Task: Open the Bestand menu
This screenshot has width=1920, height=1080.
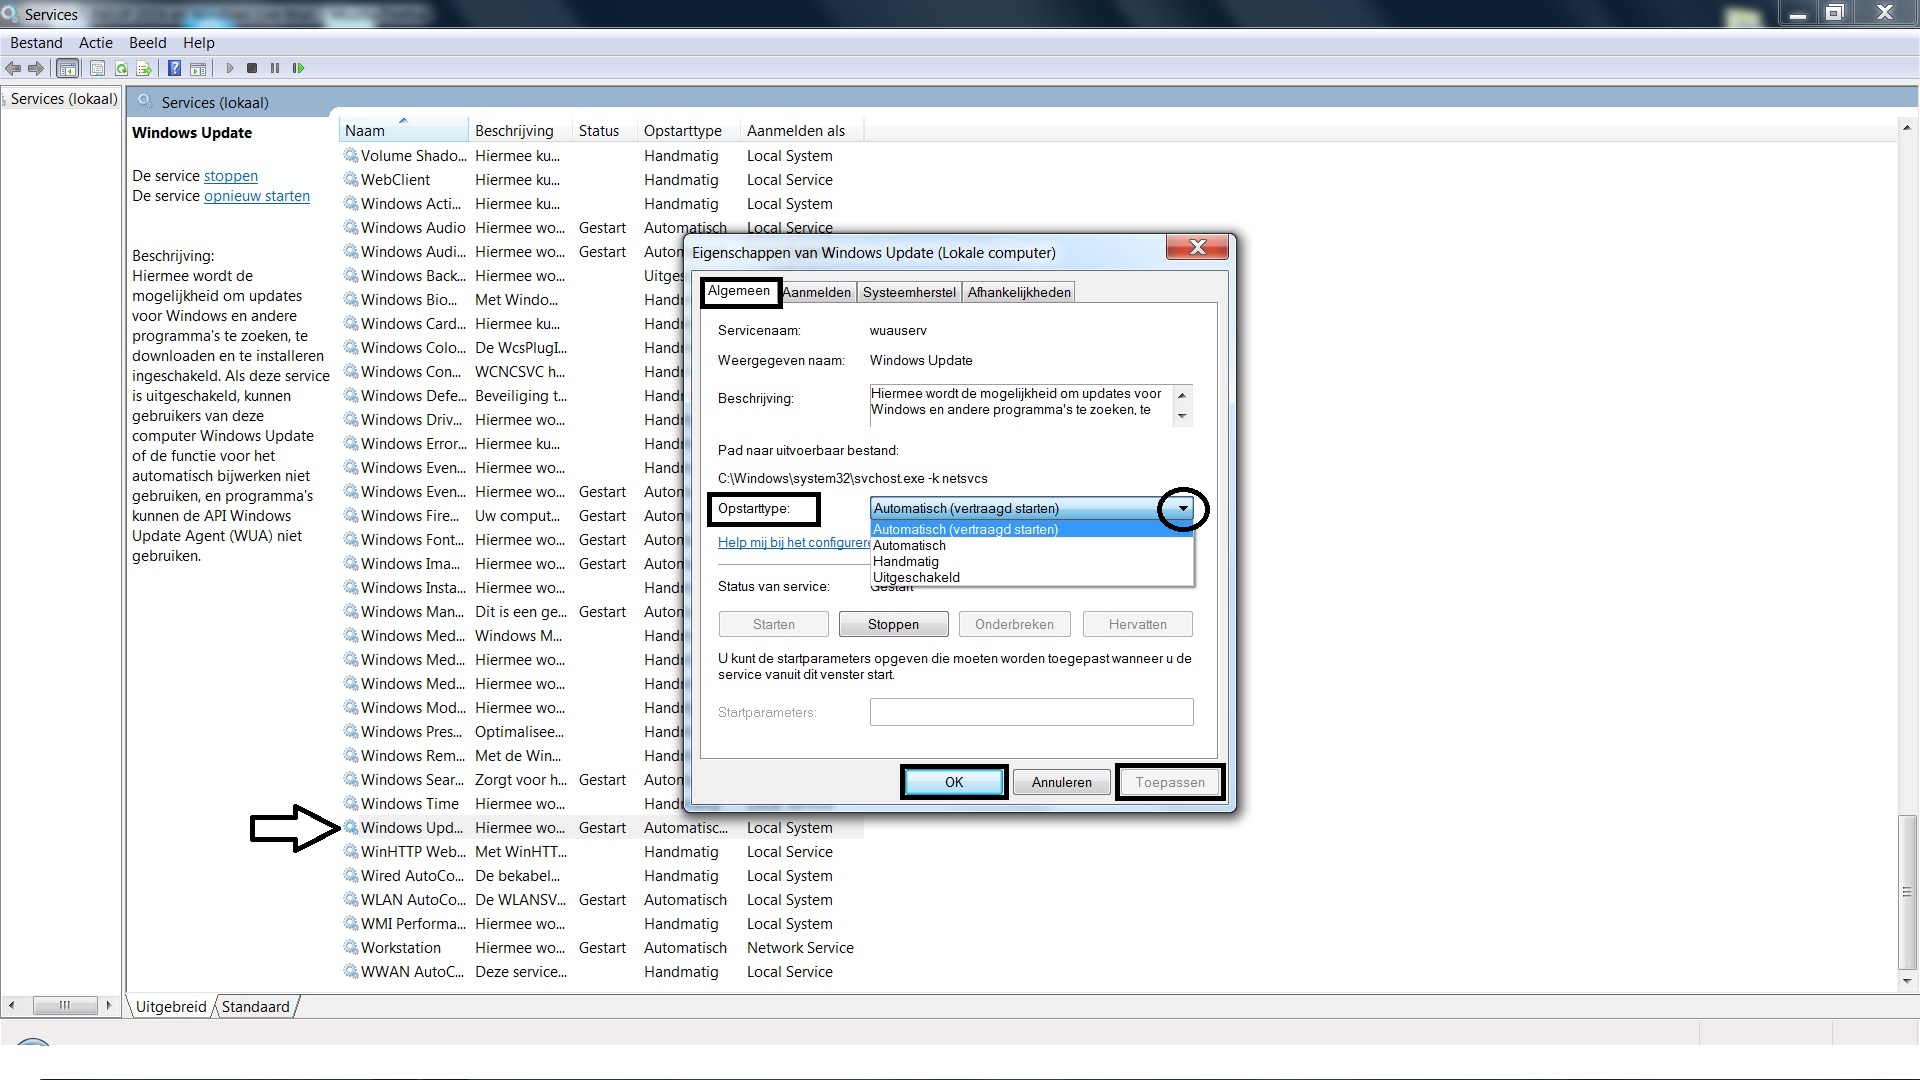Action: [x=36, y=43]
